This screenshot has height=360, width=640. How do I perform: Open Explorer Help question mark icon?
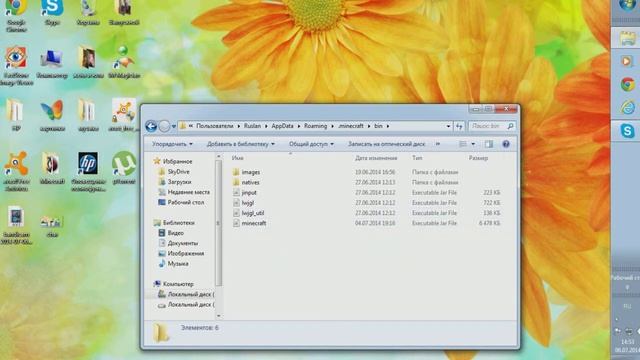point(506,144)
